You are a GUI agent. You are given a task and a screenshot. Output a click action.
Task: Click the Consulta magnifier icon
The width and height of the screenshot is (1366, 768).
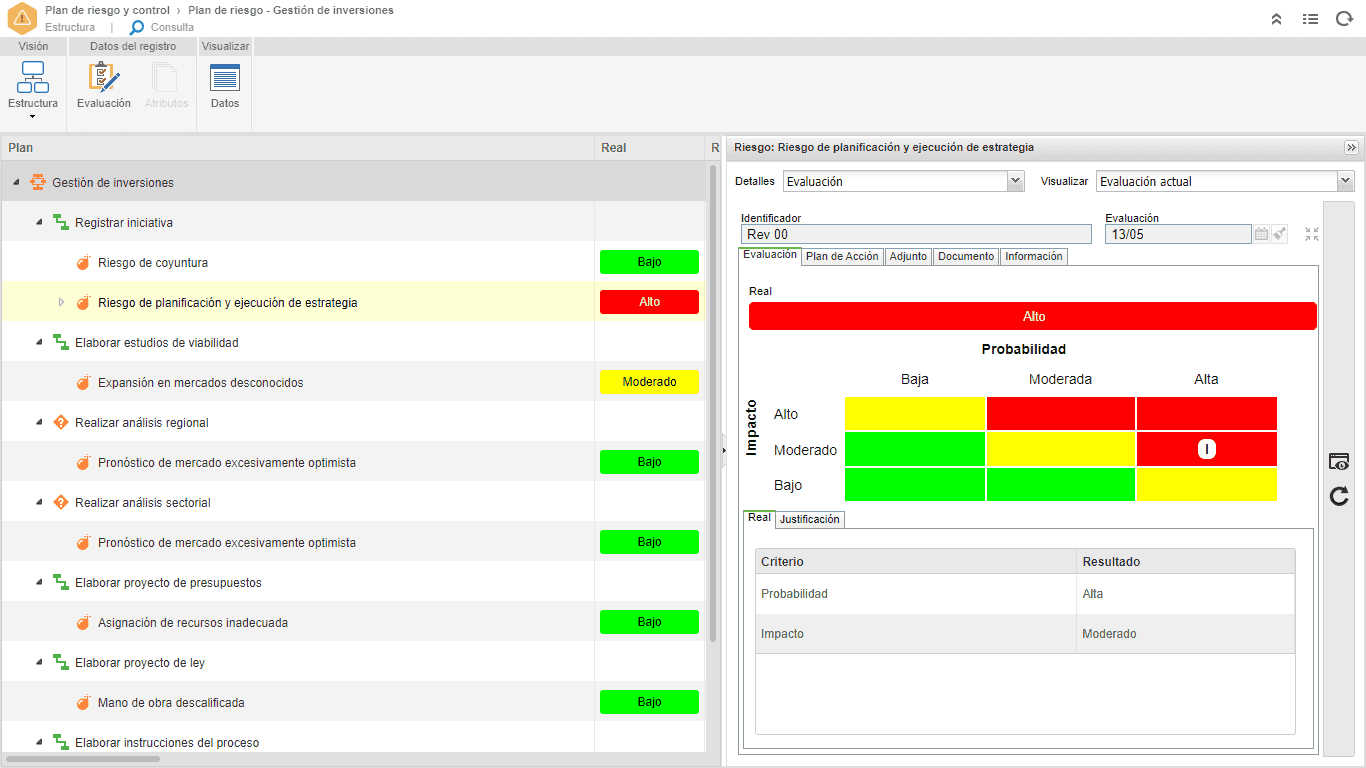(x=137, y=27)
